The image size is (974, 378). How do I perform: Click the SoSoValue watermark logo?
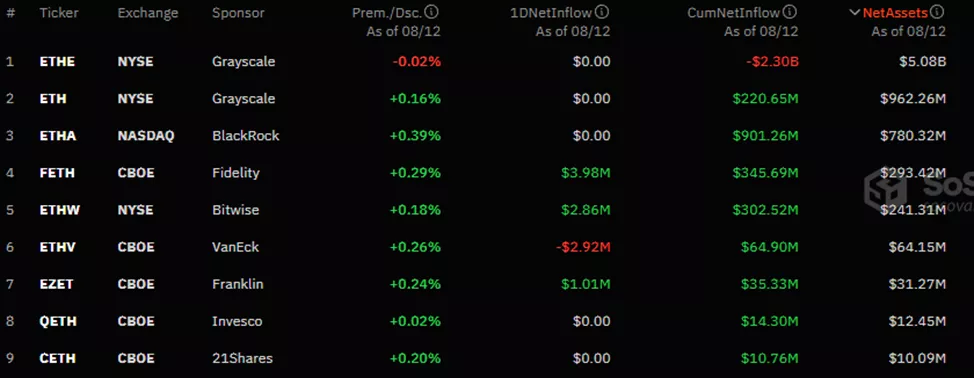[919, 191]
